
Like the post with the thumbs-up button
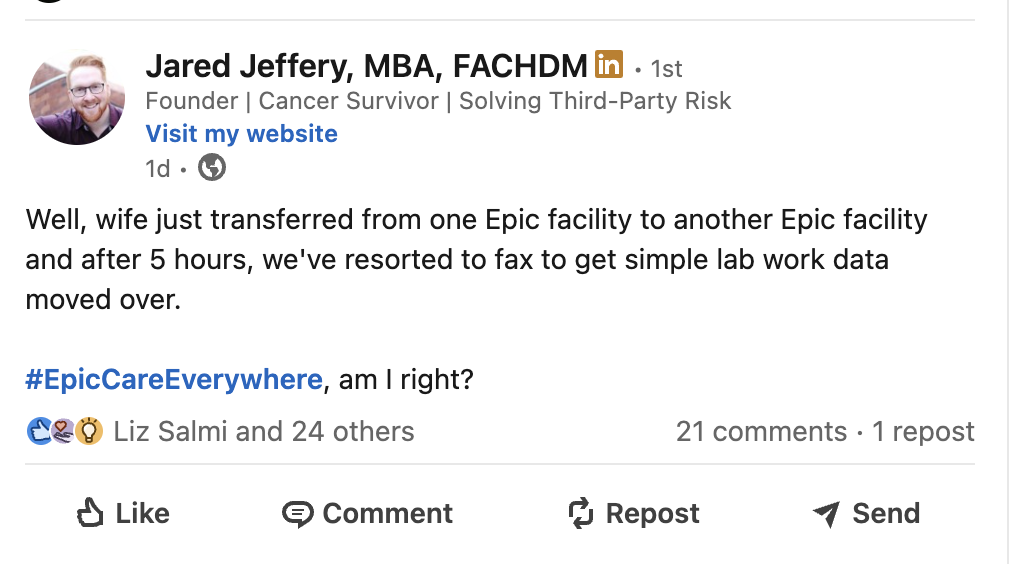click(x=123, y=514)
